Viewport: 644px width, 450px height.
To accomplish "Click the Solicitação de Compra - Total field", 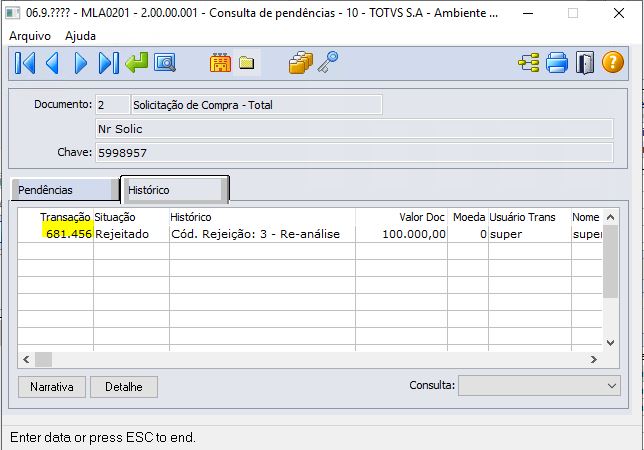I will tap(256, 105).
